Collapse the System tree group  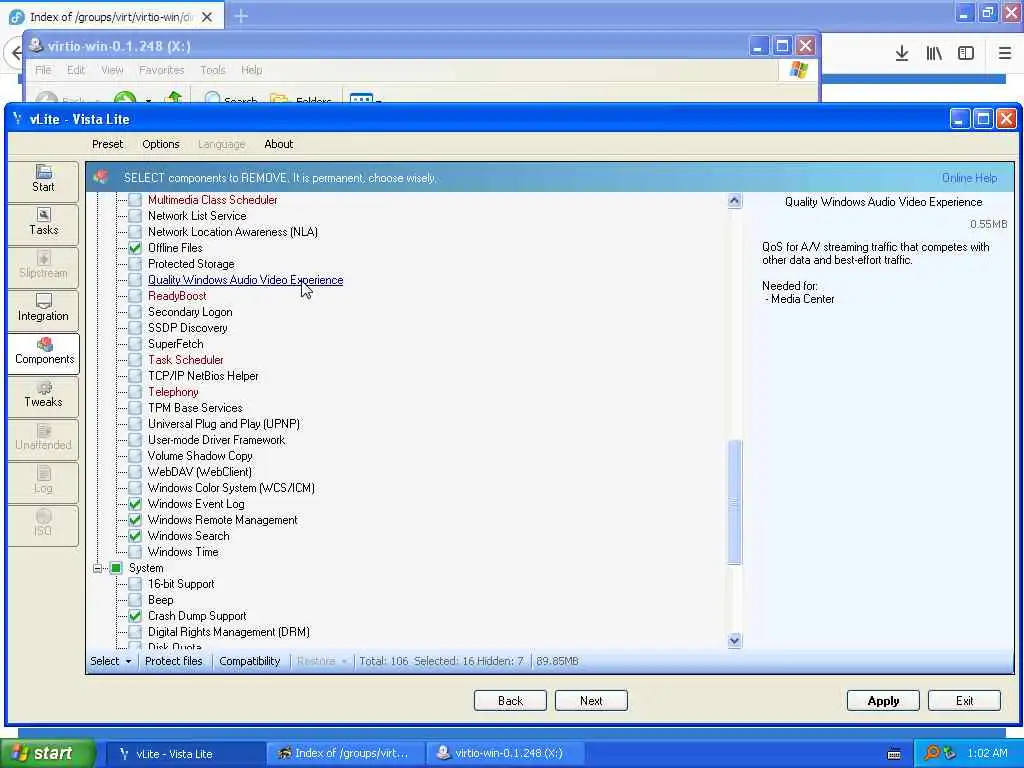tap(97, 568)
